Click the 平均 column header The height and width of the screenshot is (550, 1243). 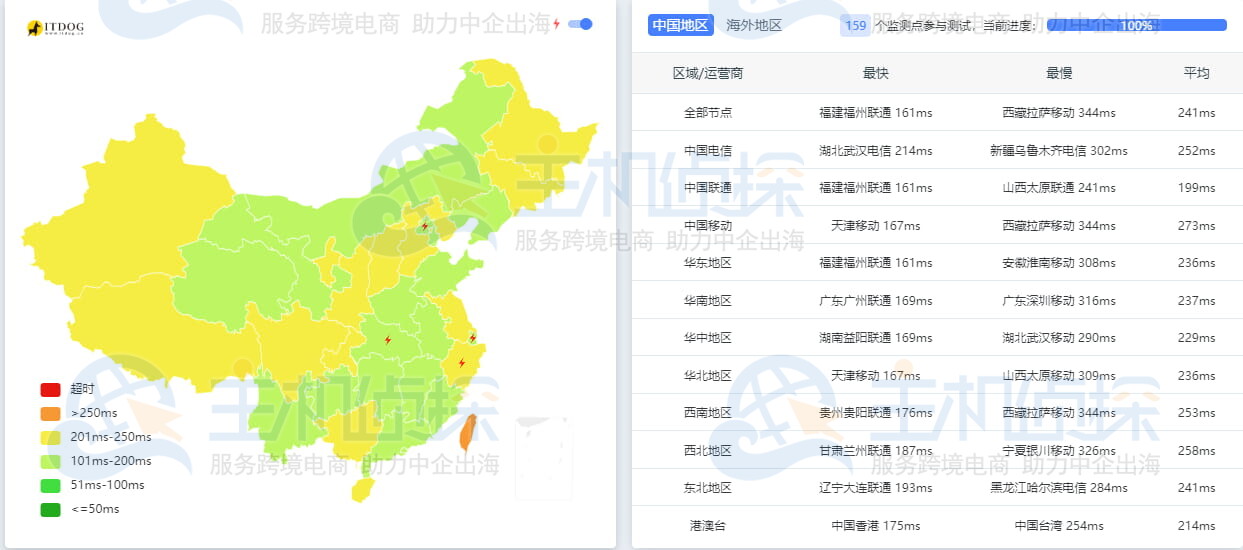pyautogui.click(x=1196, y=73)
